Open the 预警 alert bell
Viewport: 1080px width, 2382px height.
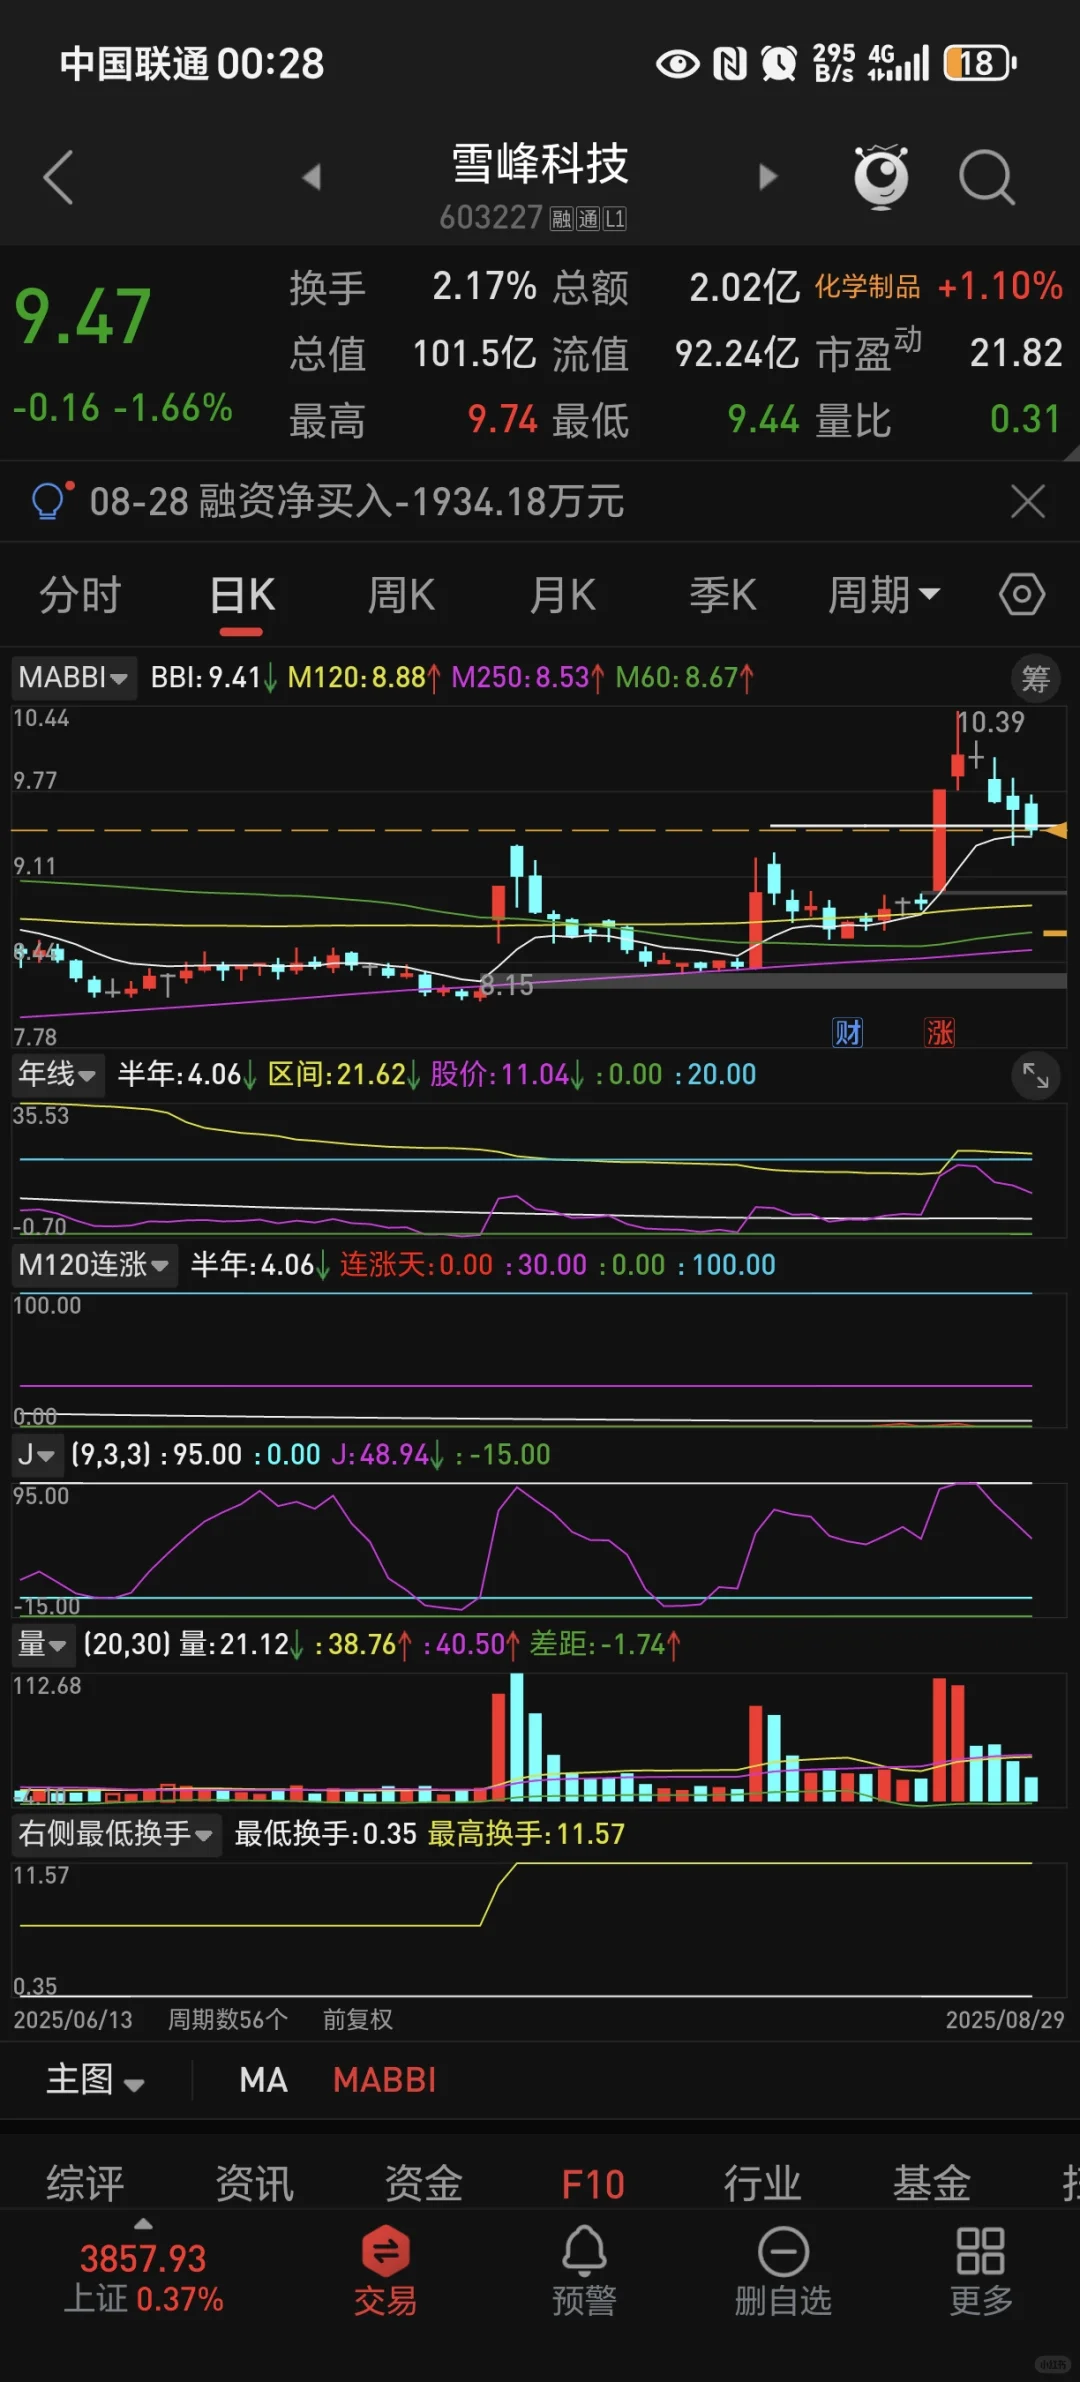click(x=584, y=2271)
